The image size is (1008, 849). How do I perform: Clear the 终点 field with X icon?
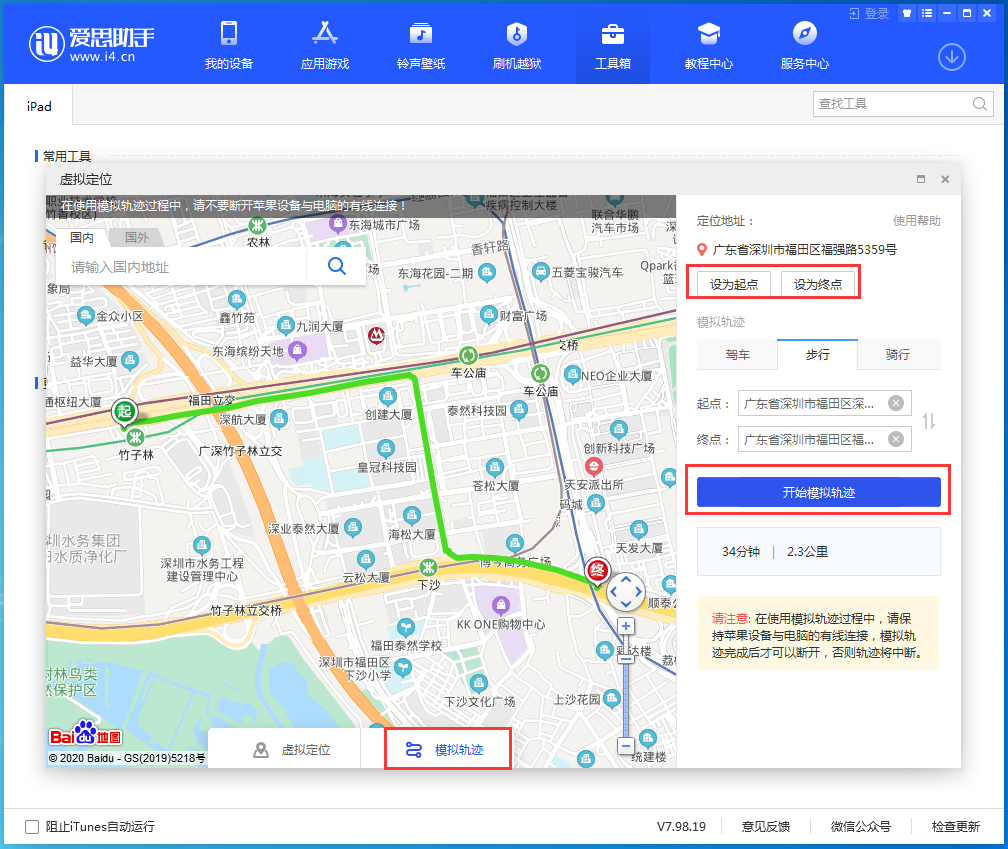(896, 439)
